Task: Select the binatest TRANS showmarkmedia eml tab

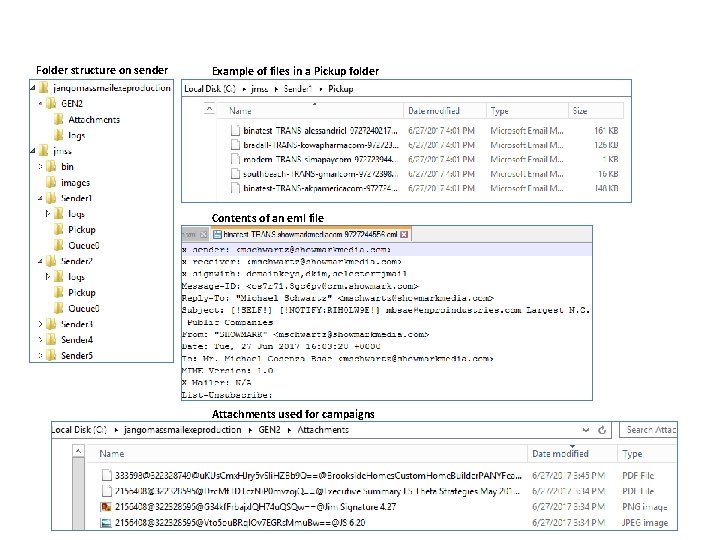Action: click(x=310, y=234)
